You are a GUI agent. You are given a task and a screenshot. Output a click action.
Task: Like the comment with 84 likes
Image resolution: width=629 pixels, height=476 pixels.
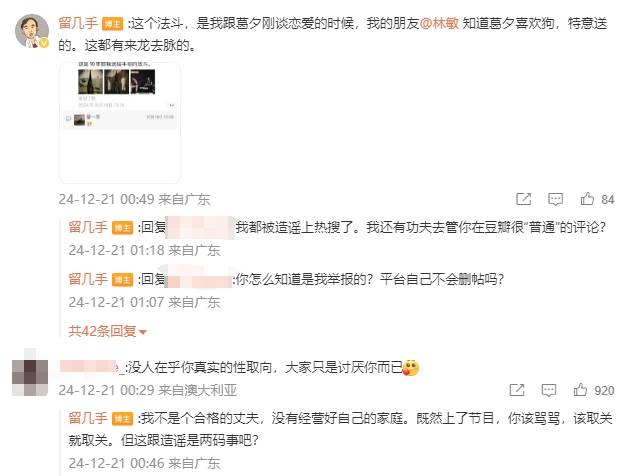pos(587,199)
